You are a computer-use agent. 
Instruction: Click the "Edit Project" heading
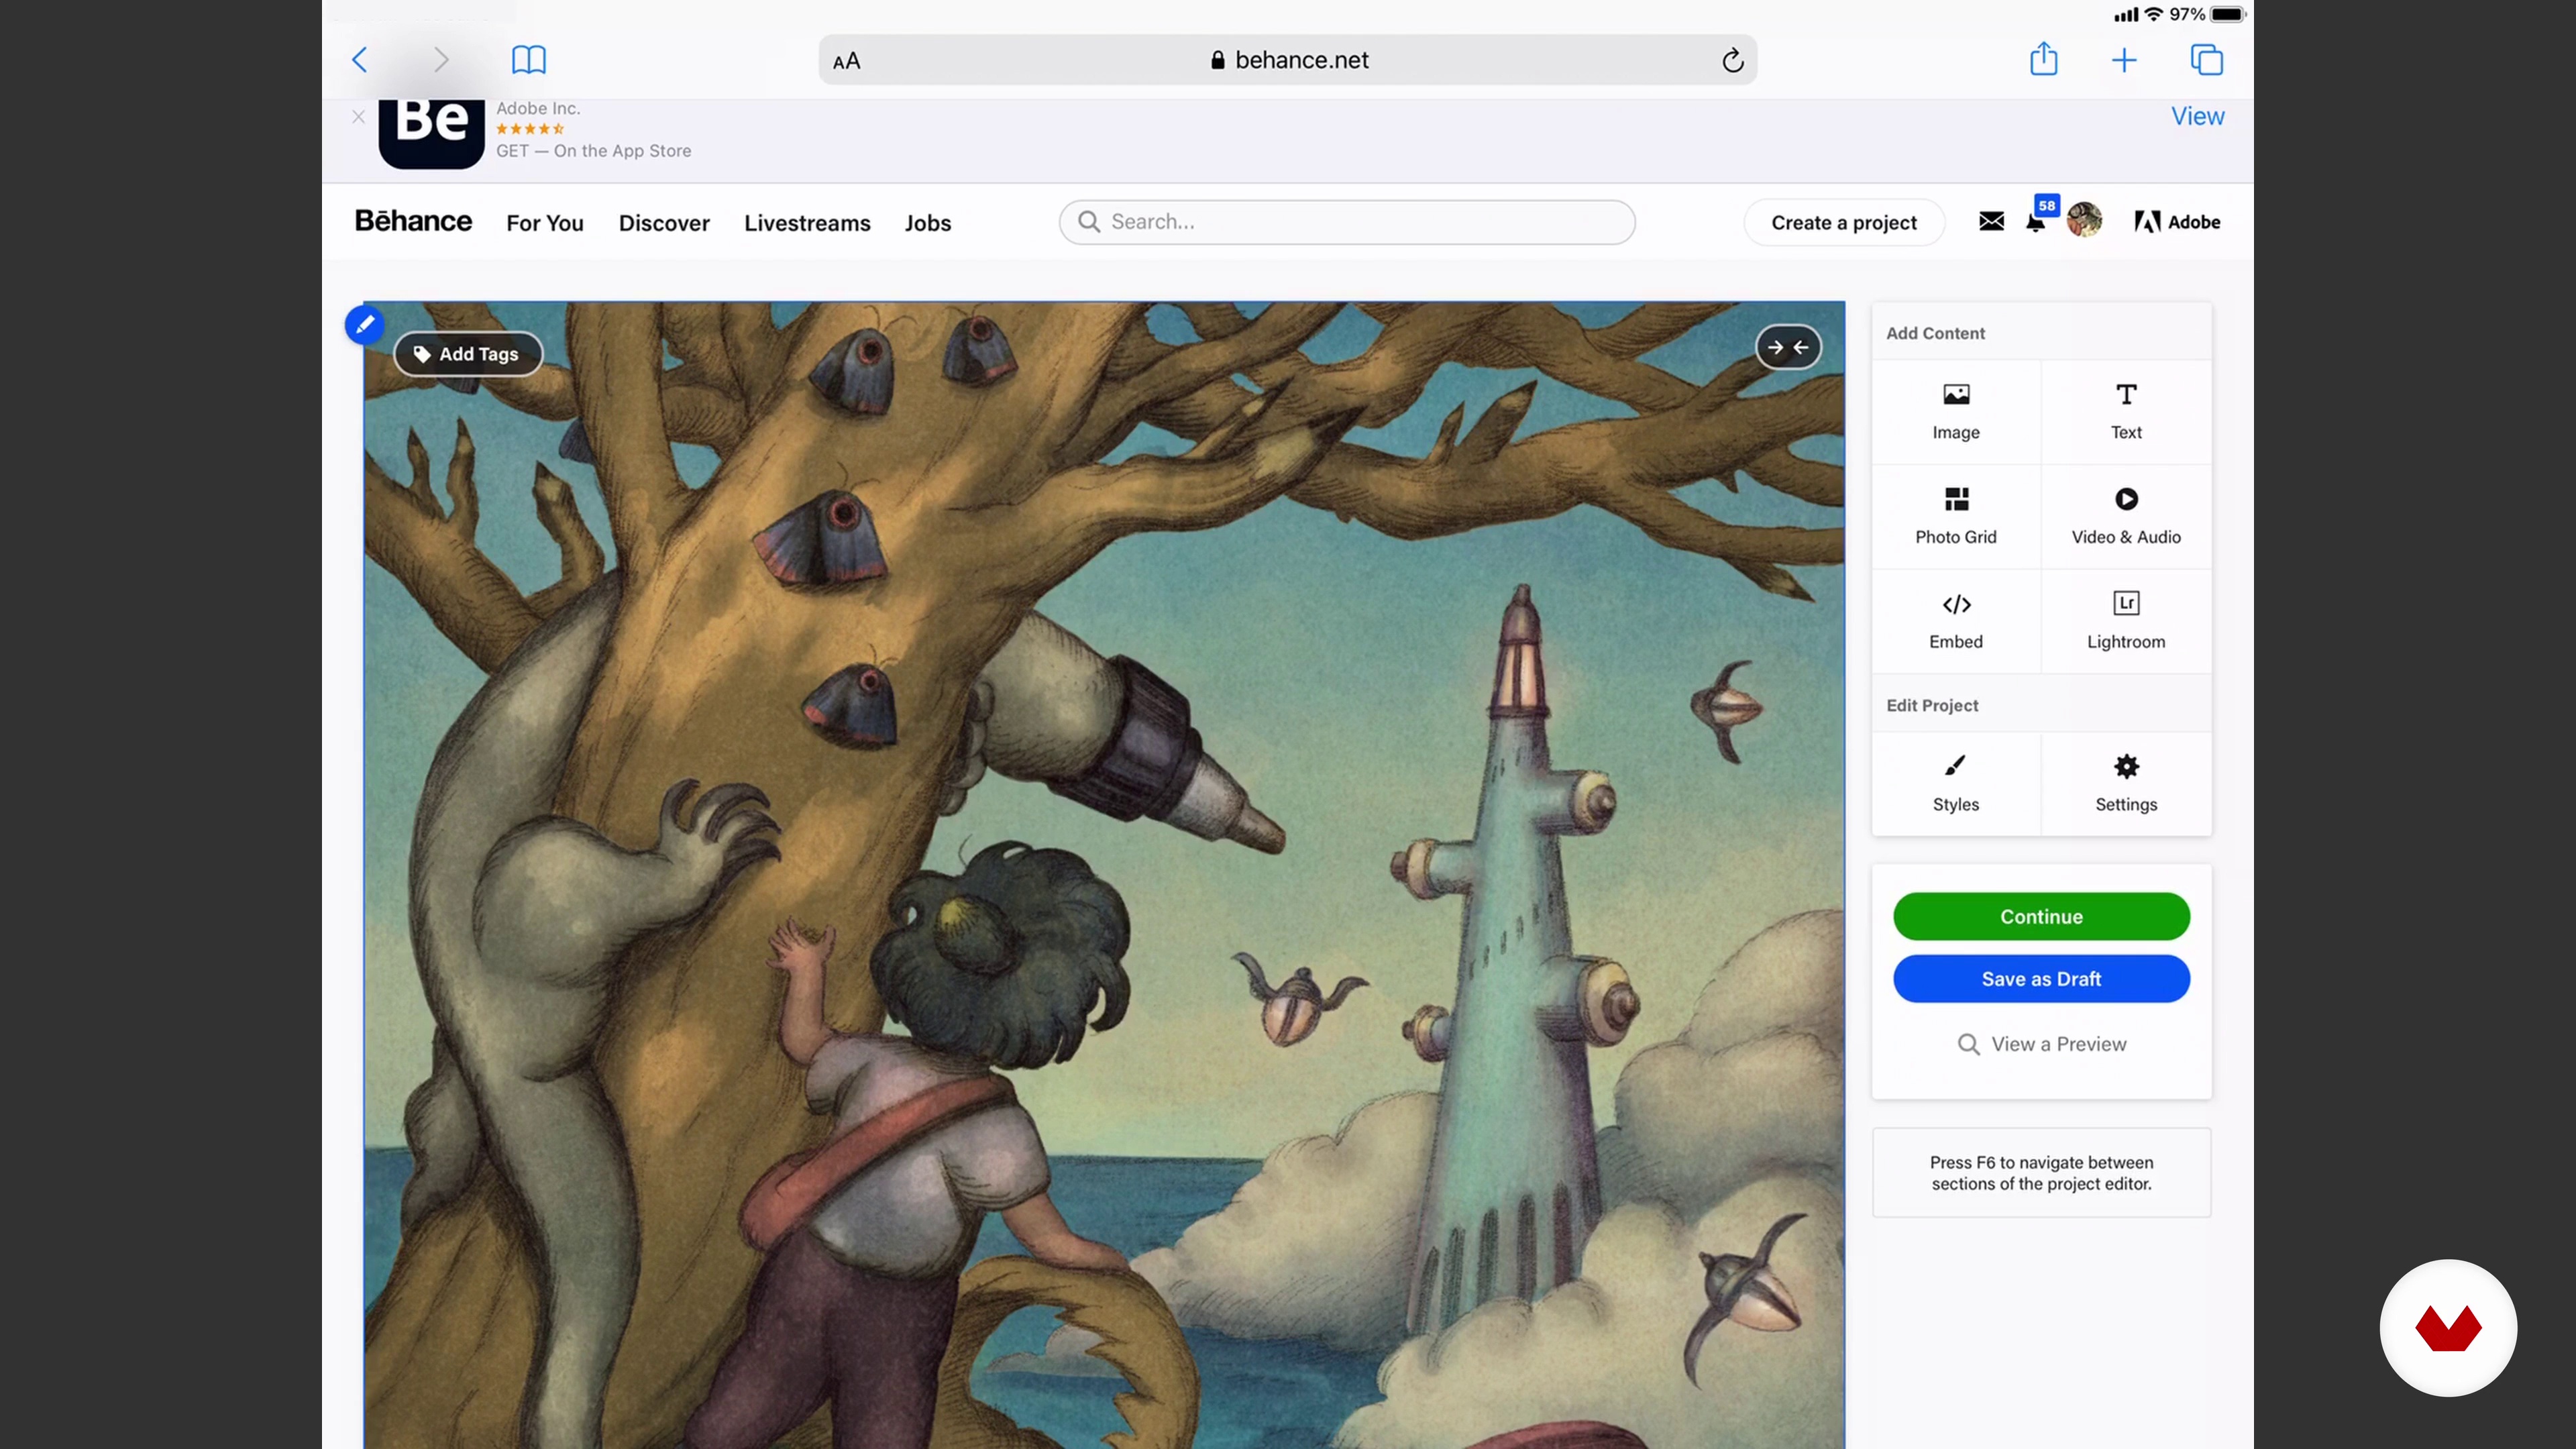click(1932, 705)
